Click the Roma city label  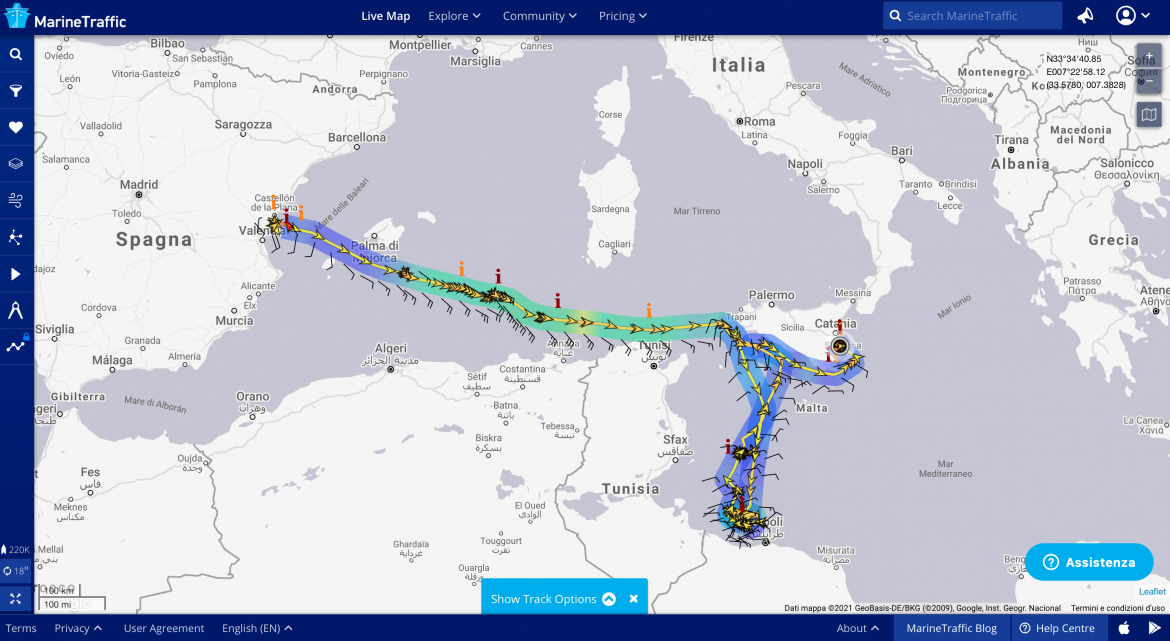click(760, 122)
